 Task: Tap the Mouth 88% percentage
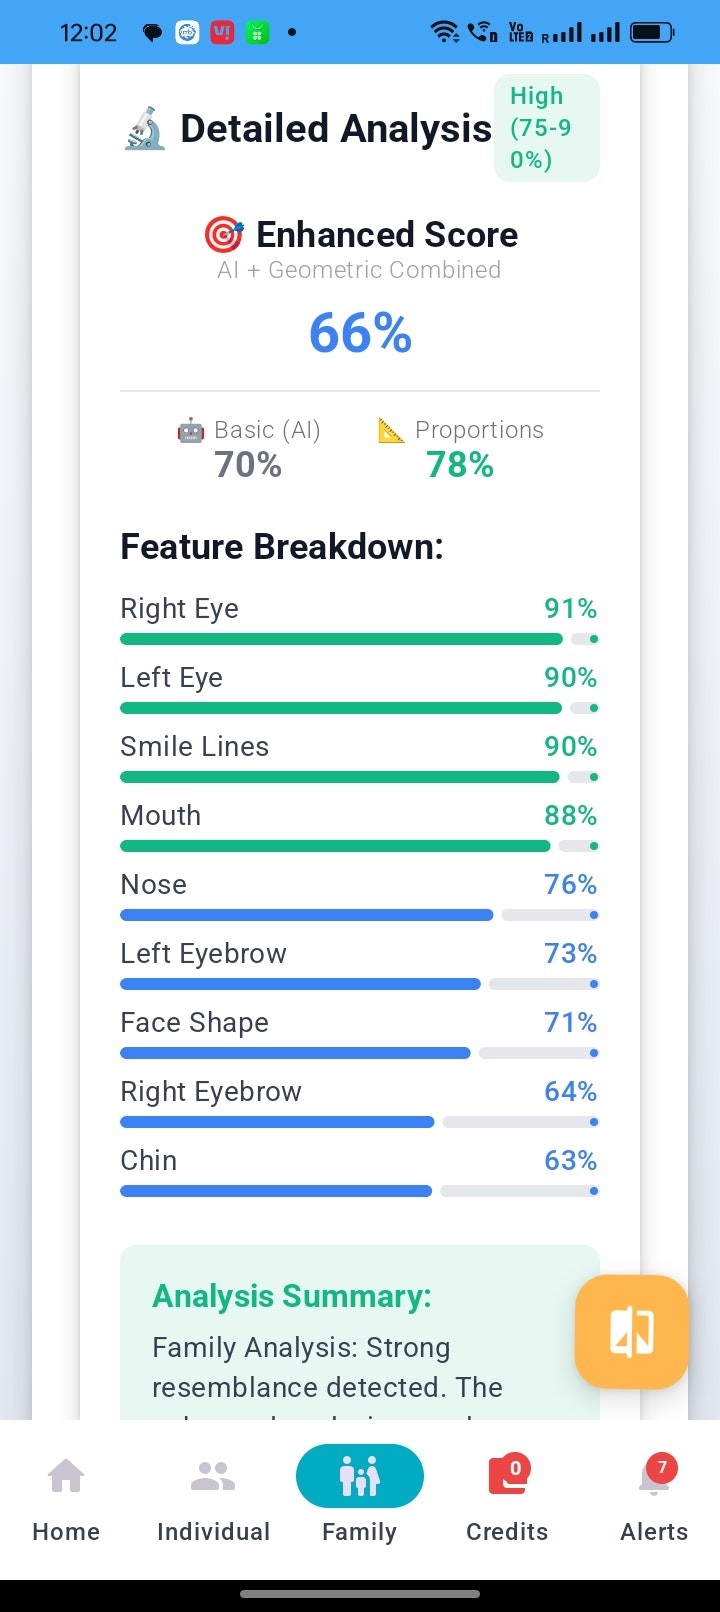(x=570, y=816)
